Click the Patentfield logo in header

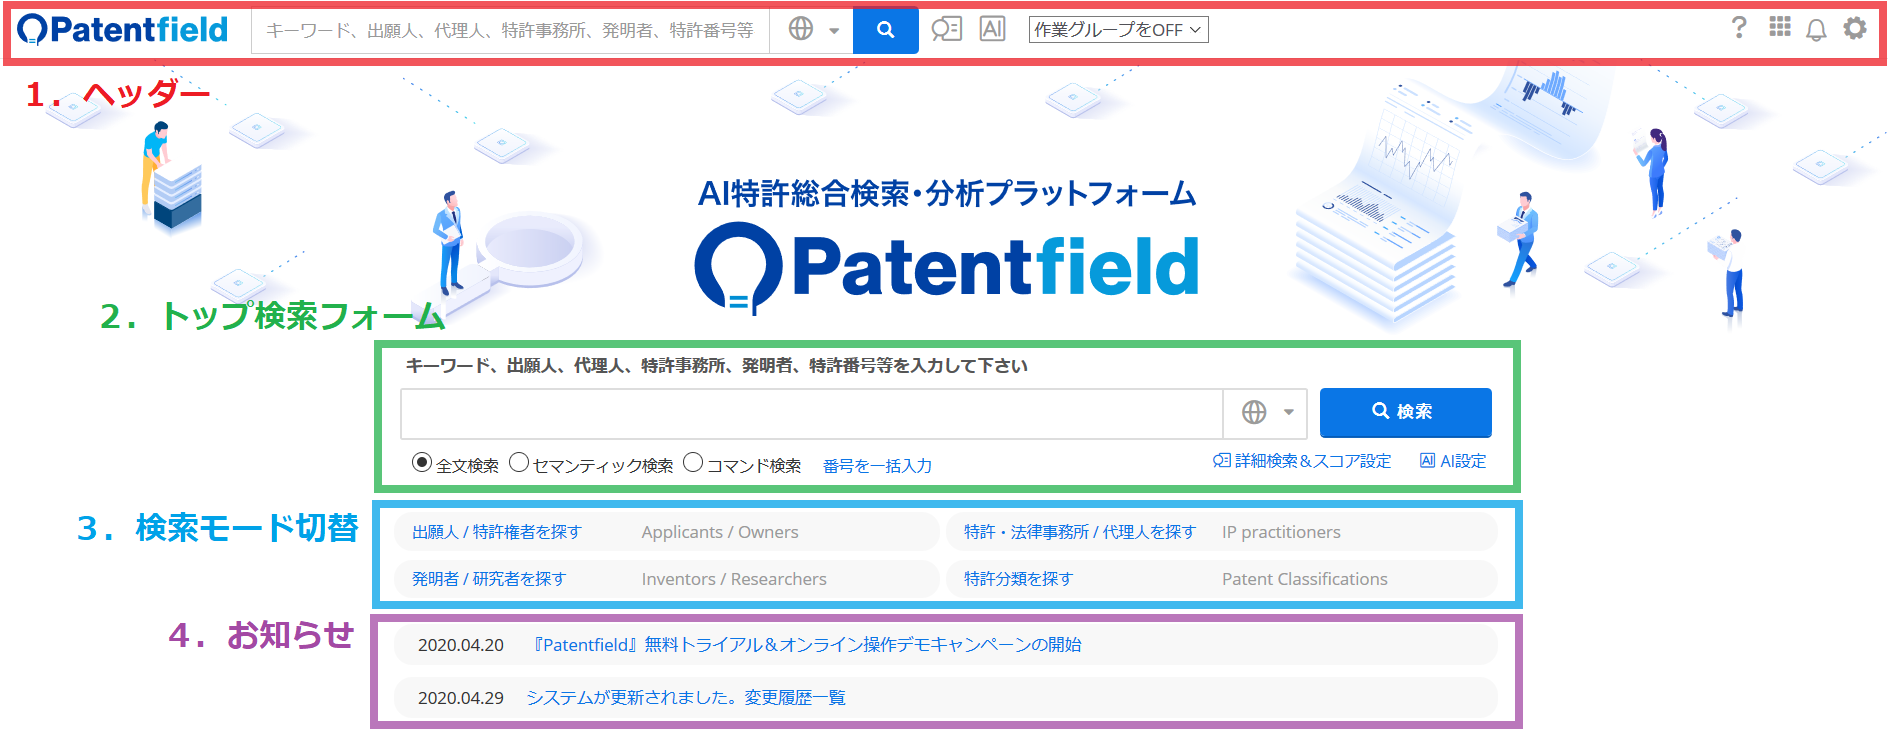123,30
